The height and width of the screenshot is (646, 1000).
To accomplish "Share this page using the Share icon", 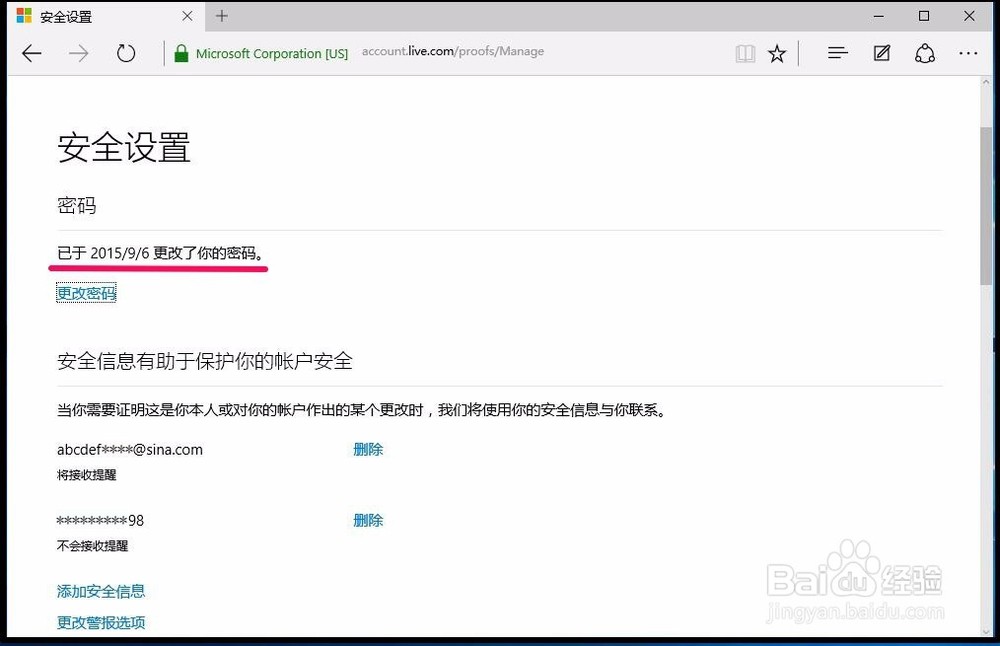I will click(925, 53).
